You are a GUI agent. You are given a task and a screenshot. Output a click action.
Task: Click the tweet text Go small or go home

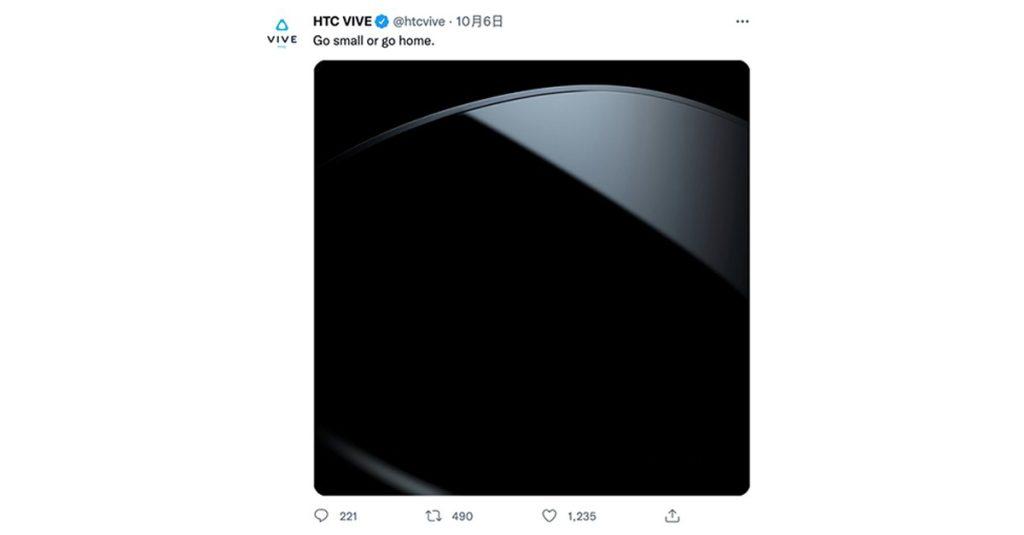click(374, 41)
